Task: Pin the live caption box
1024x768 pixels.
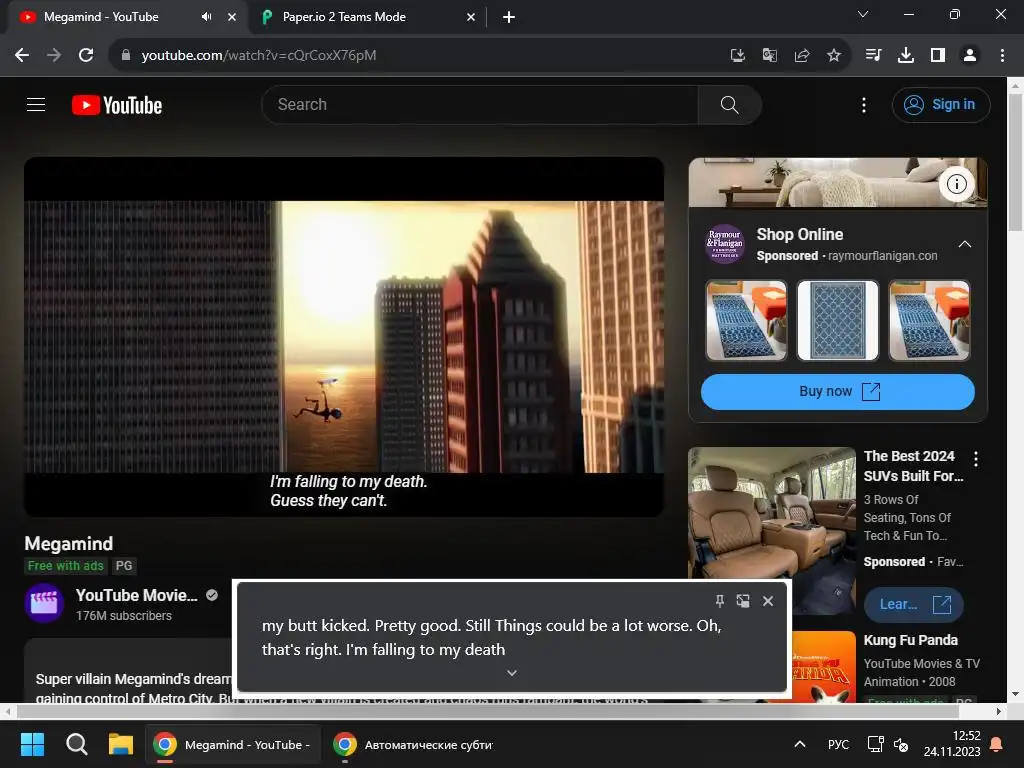Action: 719,601
